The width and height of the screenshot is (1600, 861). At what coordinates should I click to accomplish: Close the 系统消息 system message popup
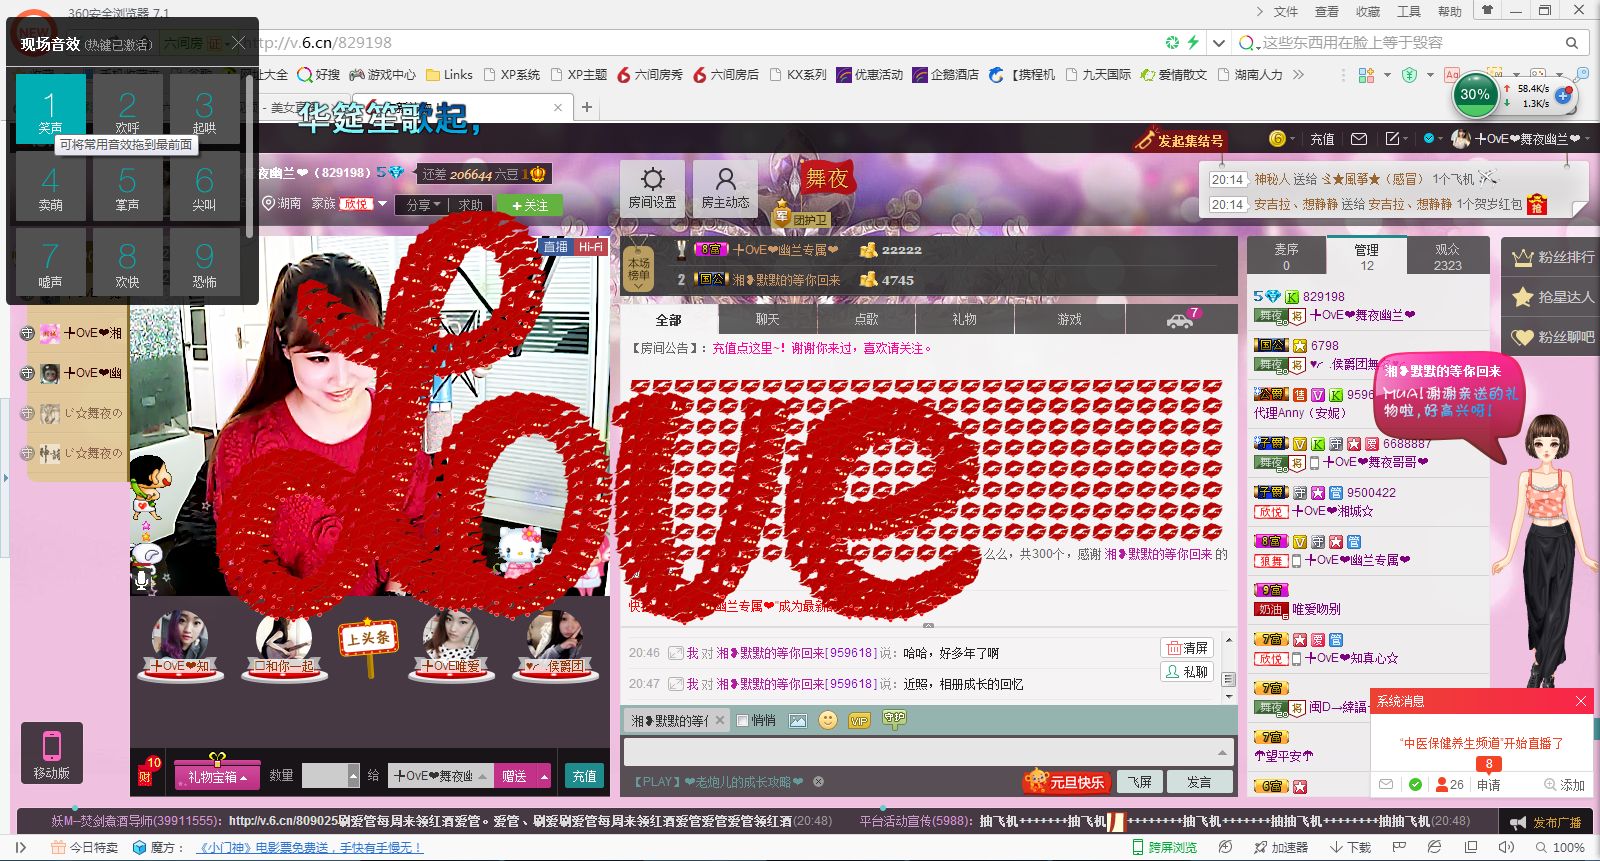pyautogui.click(x=1581, y=701)
